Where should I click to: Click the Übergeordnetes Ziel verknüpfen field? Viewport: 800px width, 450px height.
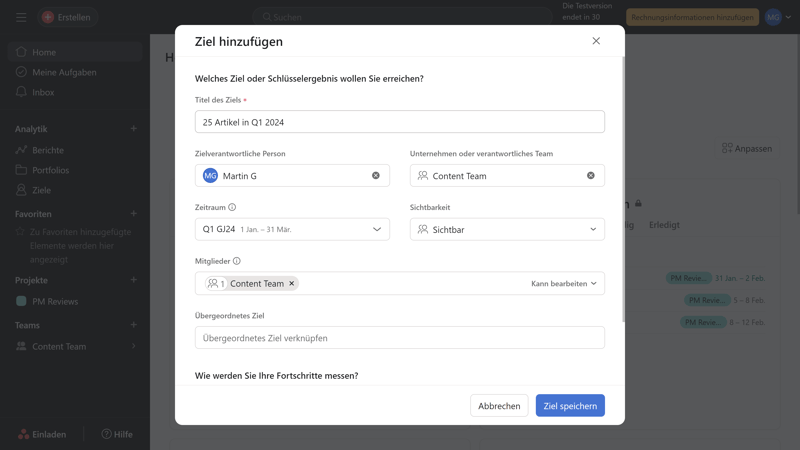tap(399, 338)
